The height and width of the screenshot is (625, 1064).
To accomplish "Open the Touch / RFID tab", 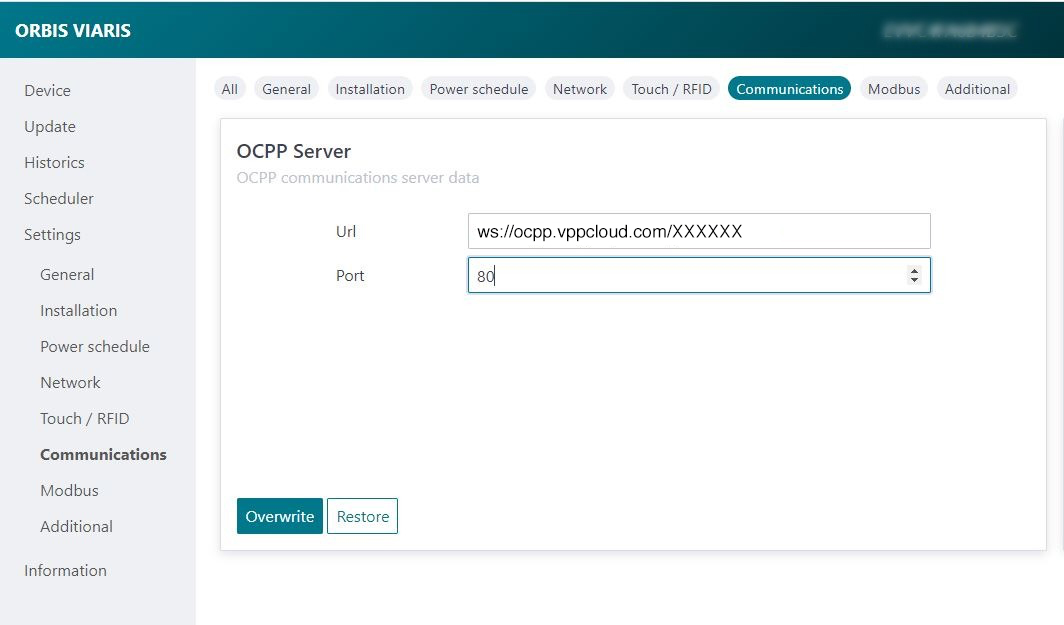I will point(671,89).
